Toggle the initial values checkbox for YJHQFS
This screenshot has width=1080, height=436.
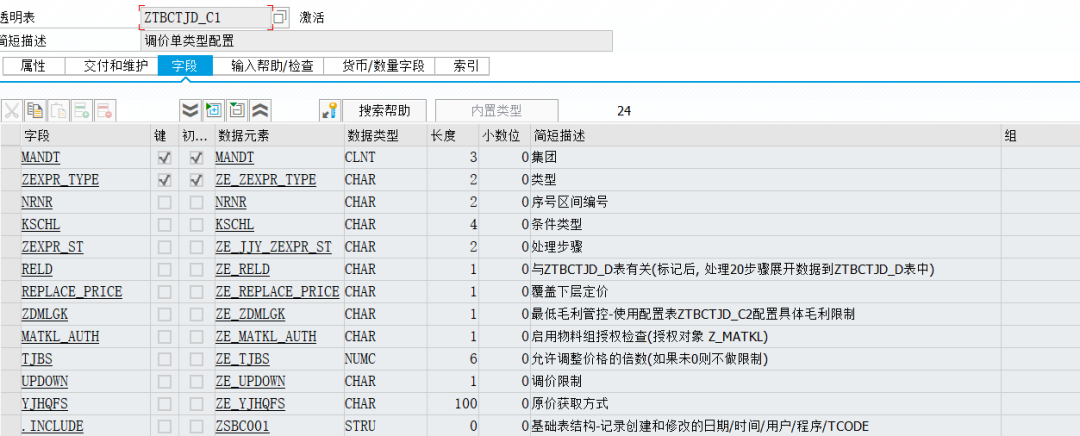[197, 404]
